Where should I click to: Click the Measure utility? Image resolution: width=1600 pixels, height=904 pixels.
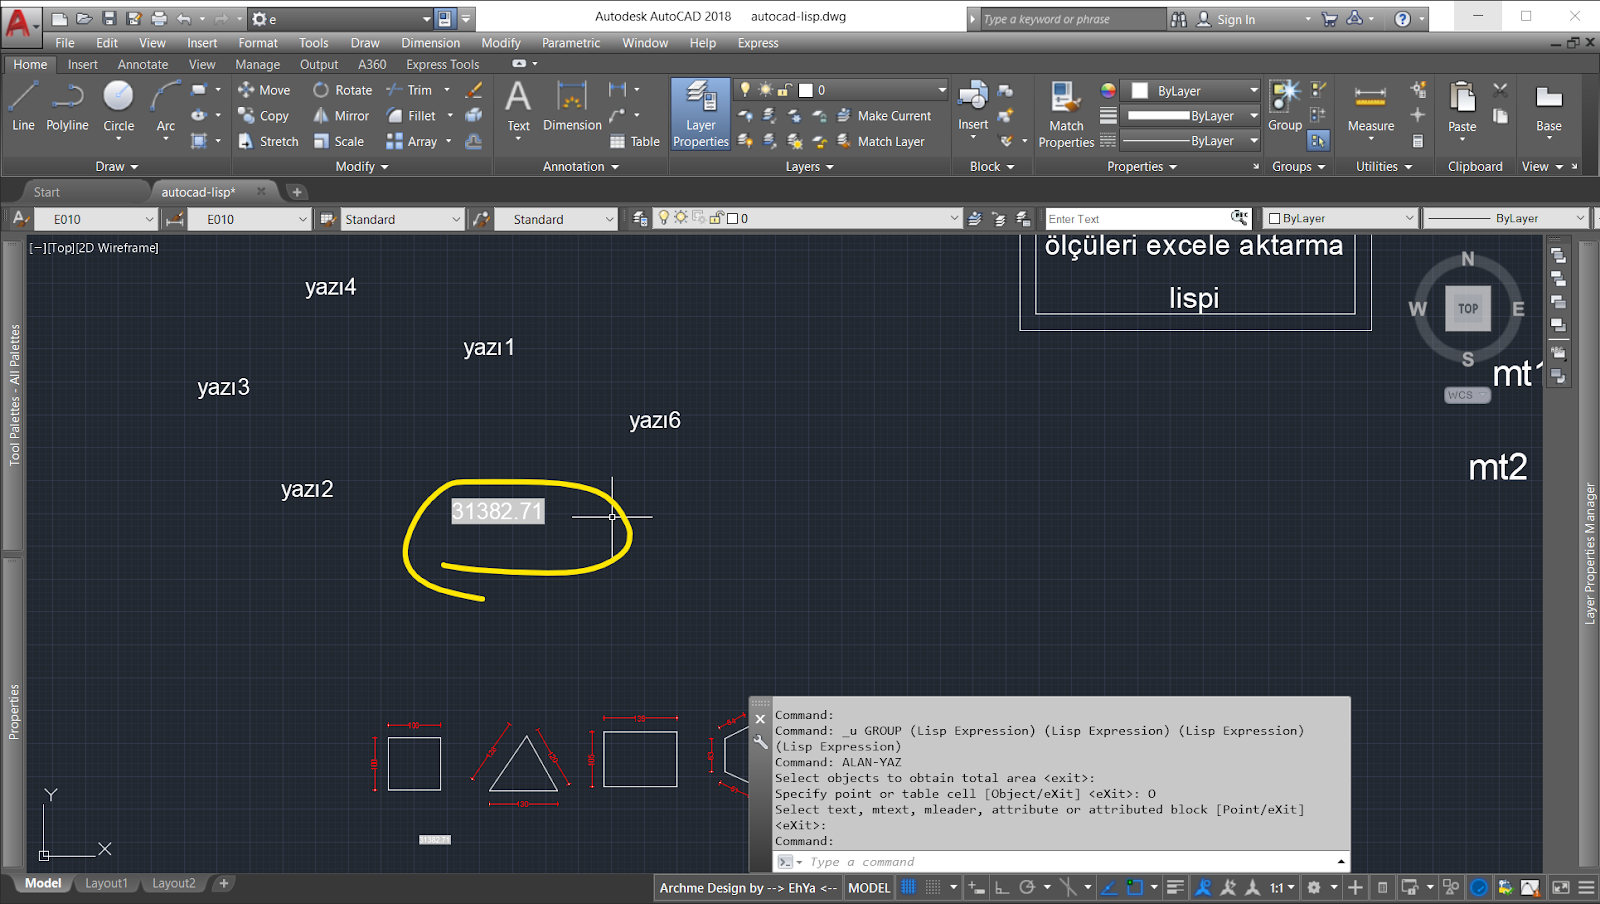point(1370,106)
